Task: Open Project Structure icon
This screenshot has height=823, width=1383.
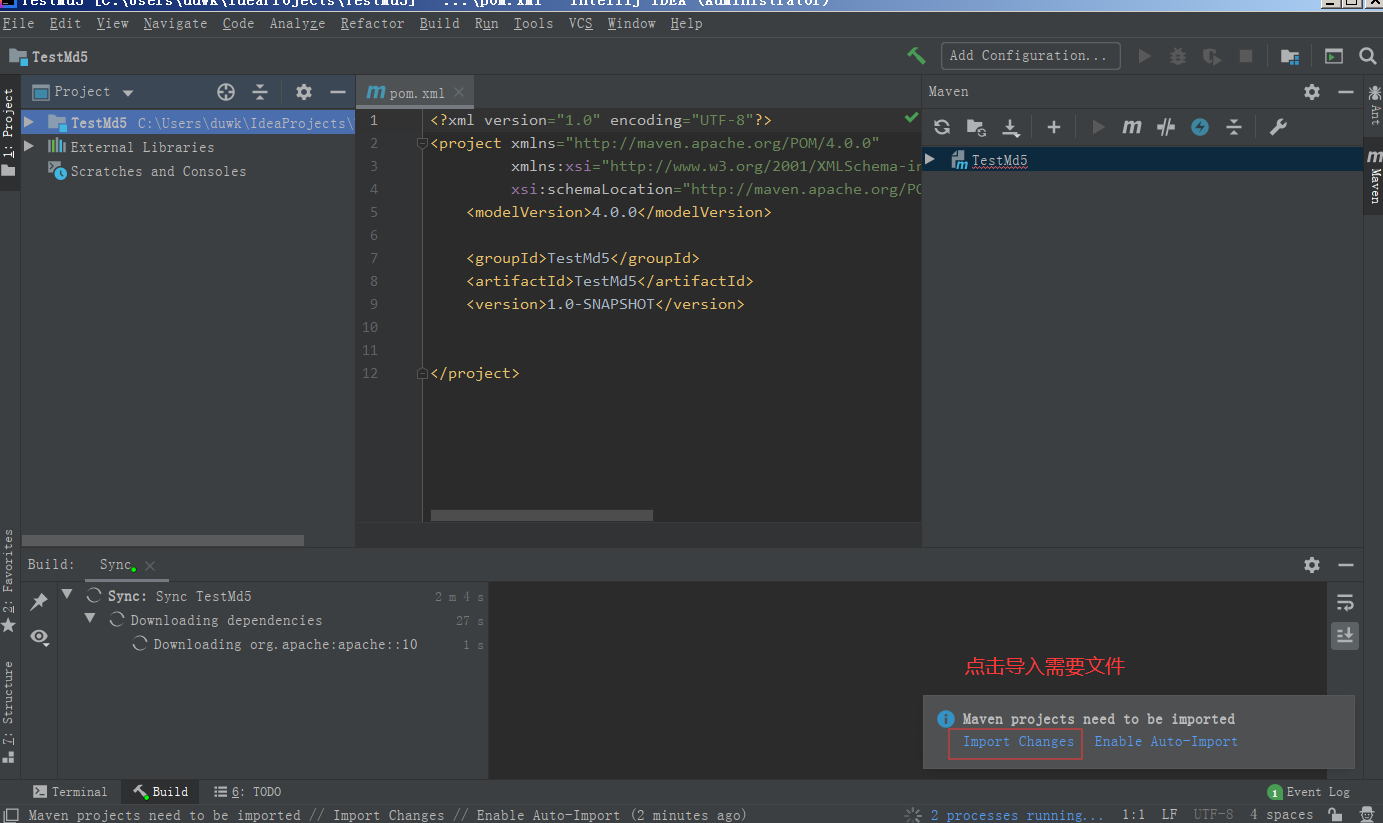Action: tap(1290, 57)
